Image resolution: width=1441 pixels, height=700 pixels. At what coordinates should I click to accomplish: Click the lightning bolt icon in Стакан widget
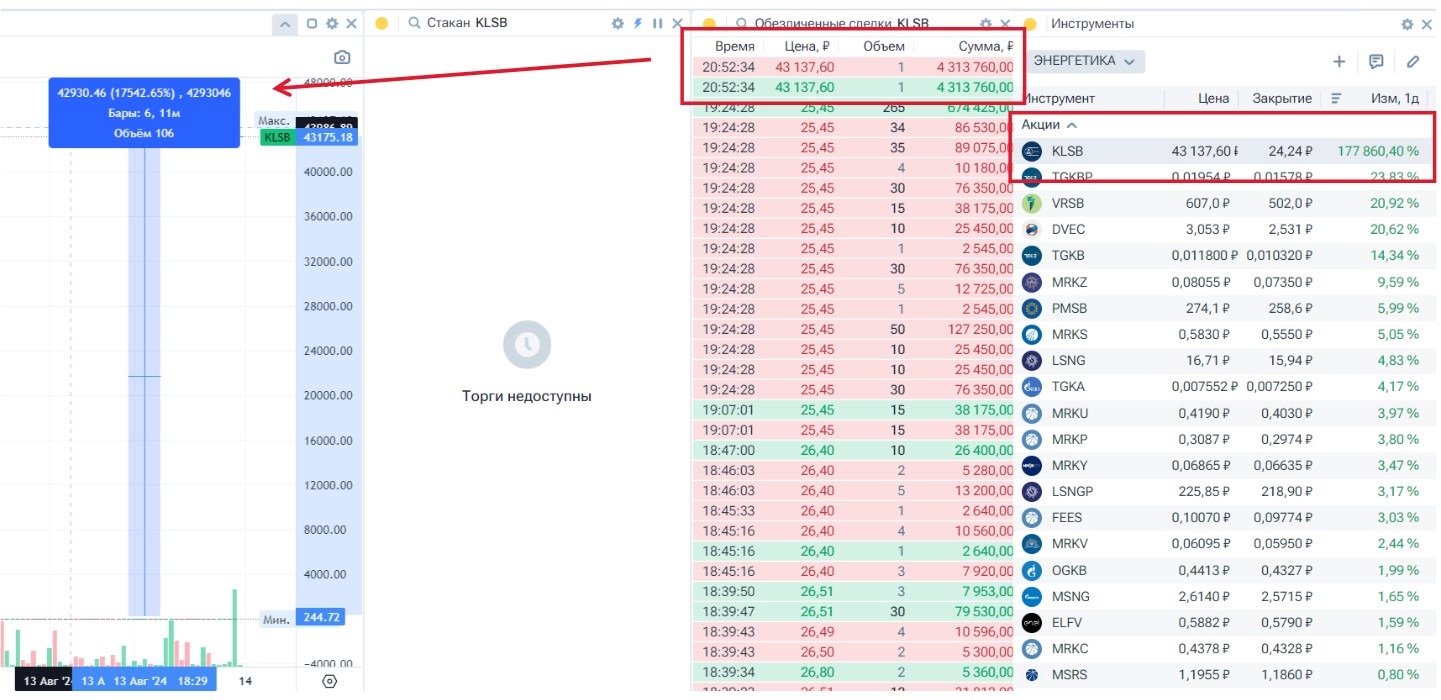(638, 23)
